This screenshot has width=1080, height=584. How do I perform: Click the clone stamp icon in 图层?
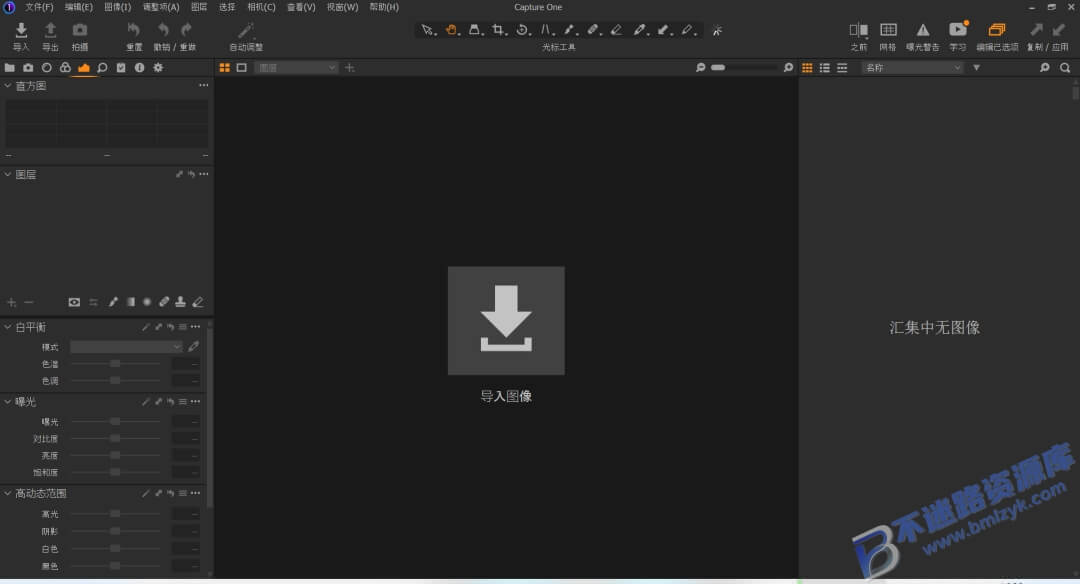tap(180, 302)
